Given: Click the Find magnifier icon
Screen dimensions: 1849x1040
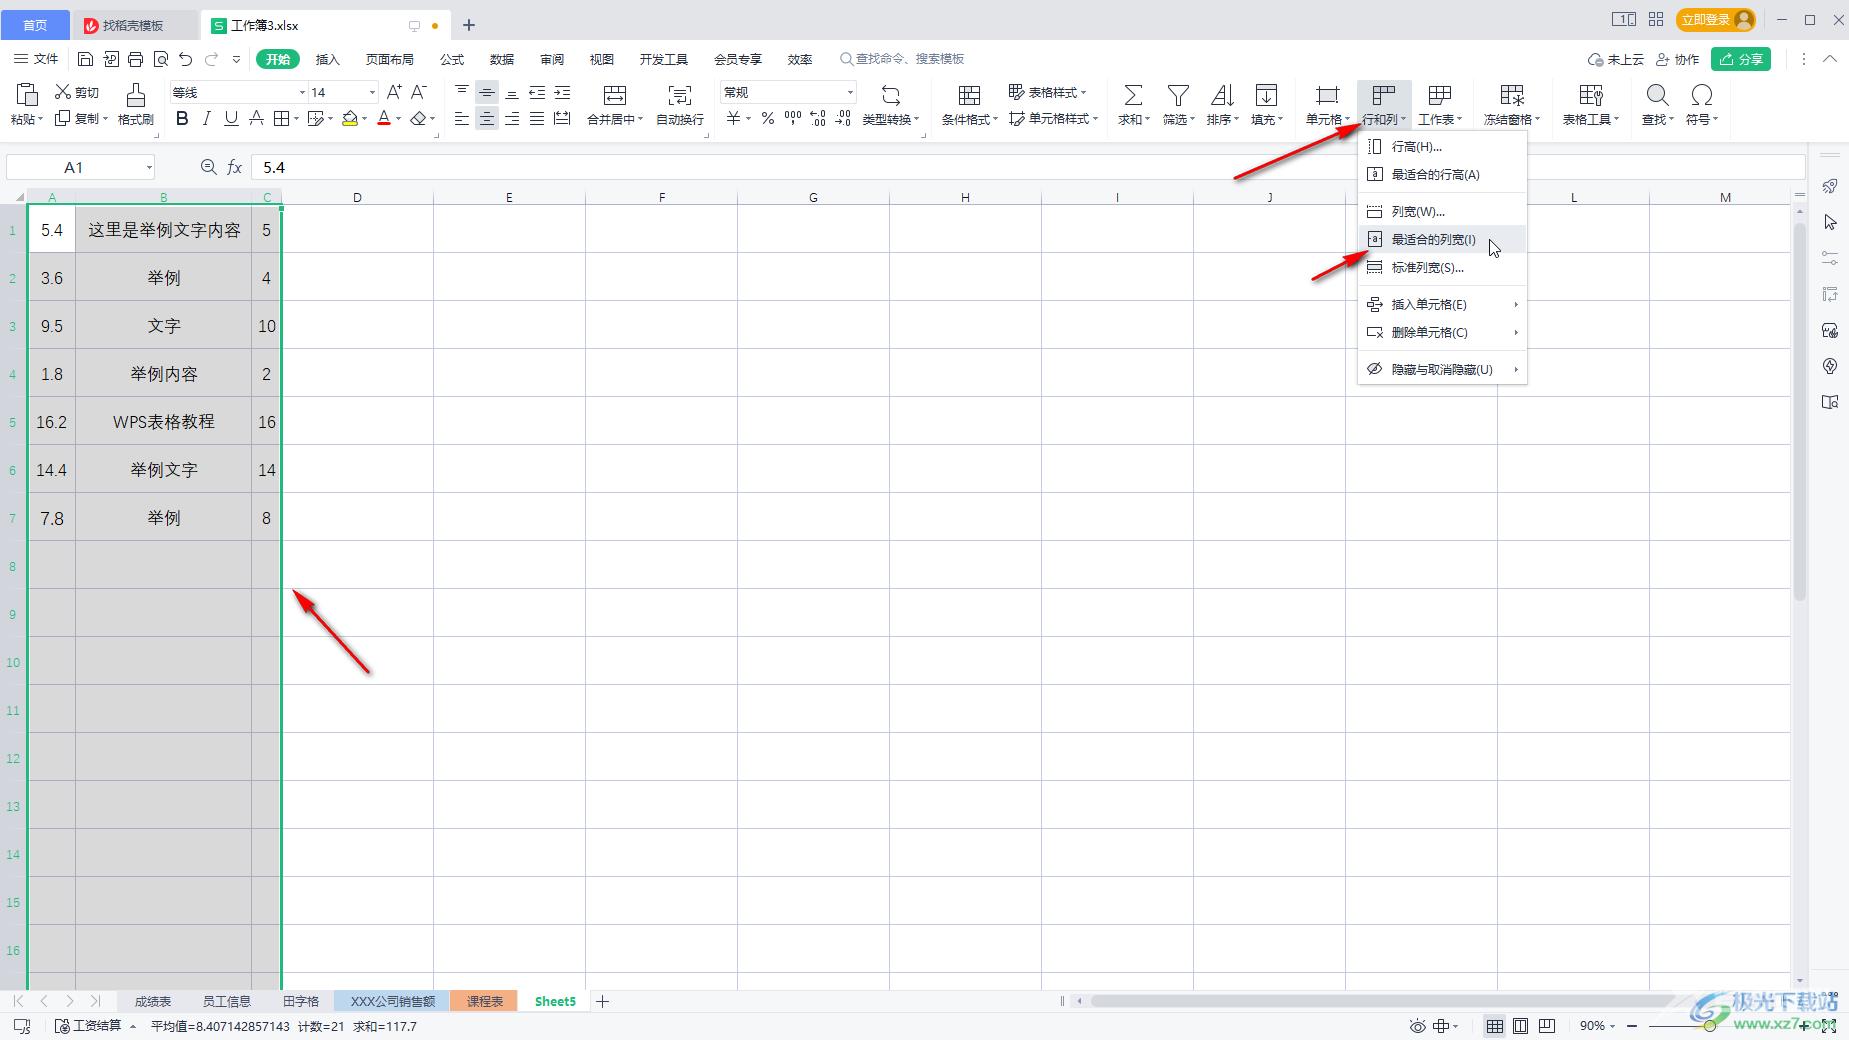Looking at the screenshot, I should [x=1657, y=95].
